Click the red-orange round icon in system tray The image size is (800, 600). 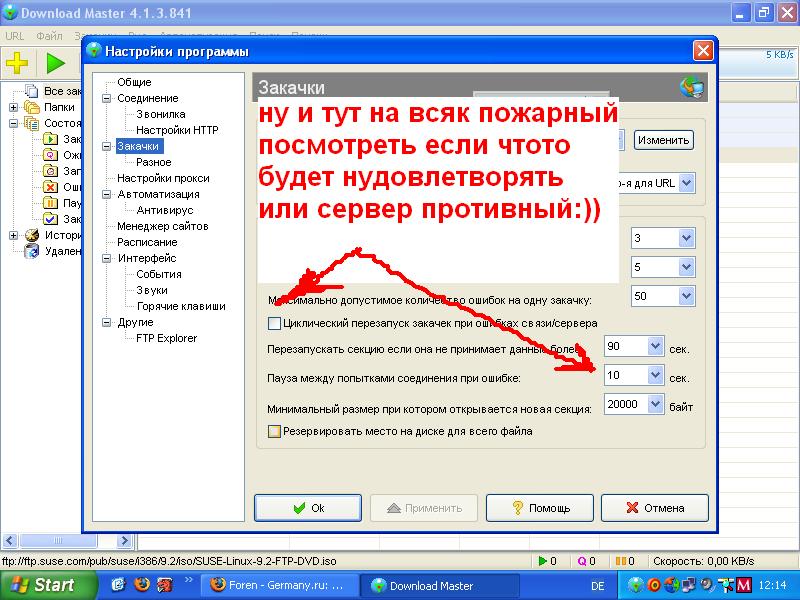[x=654, y=585]
